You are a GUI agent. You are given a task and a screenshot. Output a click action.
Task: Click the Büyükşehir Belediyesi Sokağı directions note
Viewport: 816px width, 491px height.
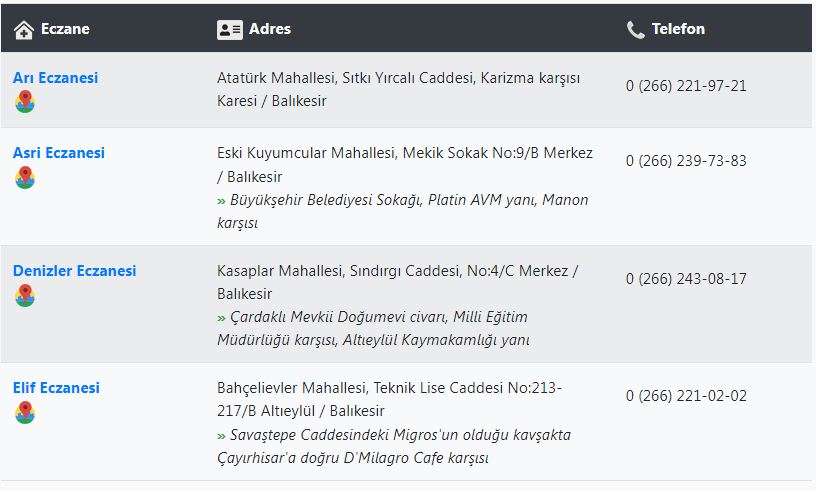[x=403, y=211]
